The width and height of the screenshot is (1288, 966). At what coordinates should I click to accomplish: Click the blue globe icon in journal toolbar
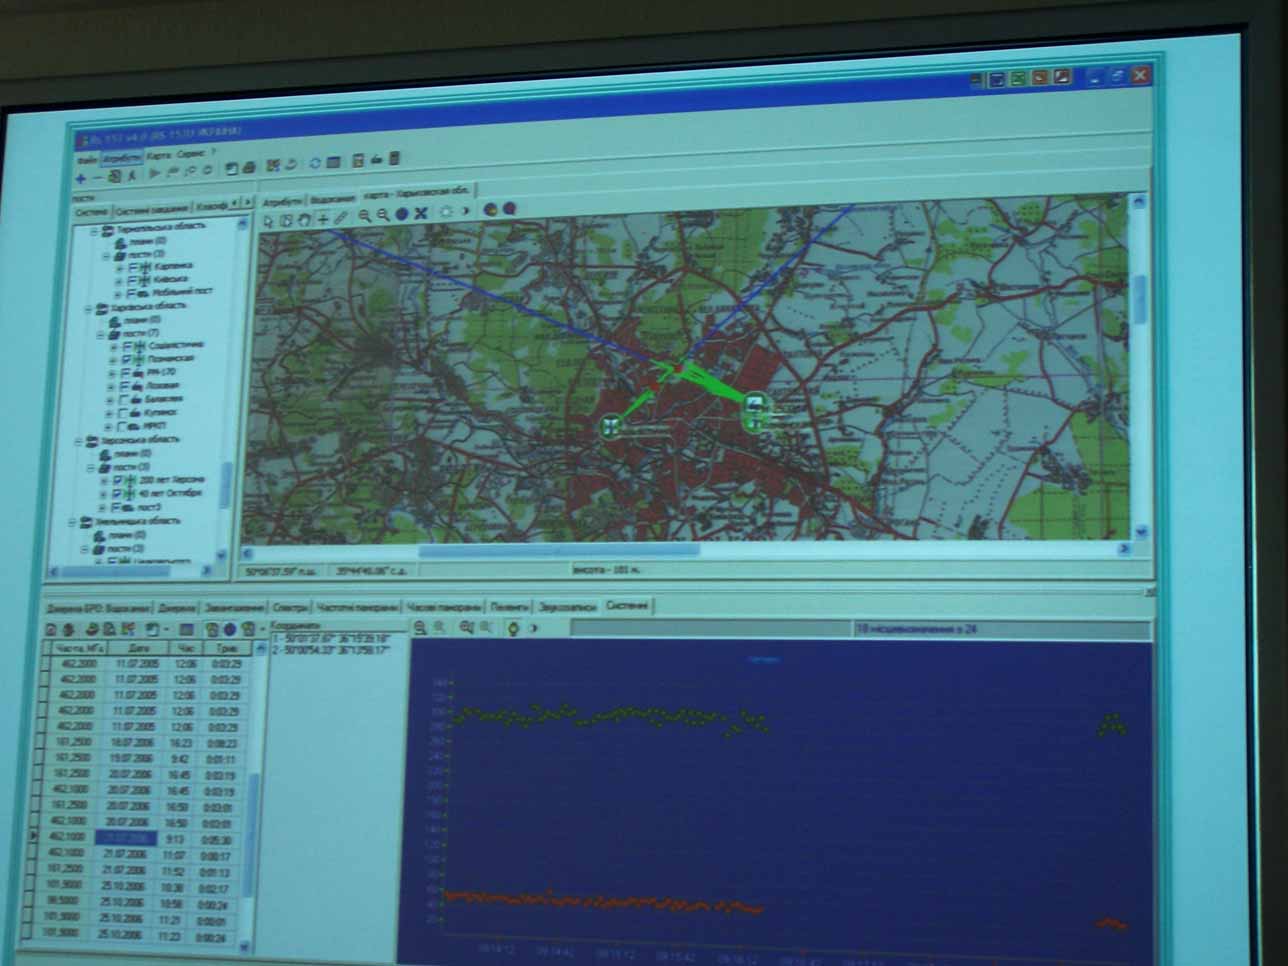click(229, 629)
